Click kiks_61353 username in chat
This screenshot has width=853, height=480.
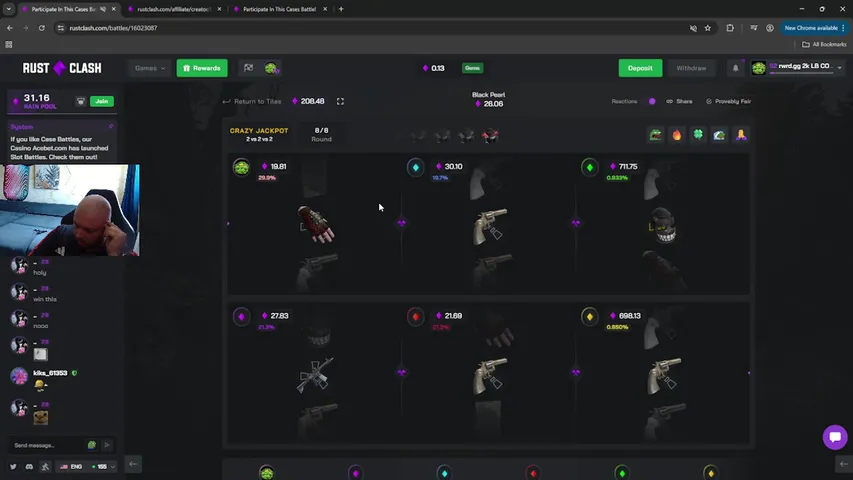click(x=50, y=373)
